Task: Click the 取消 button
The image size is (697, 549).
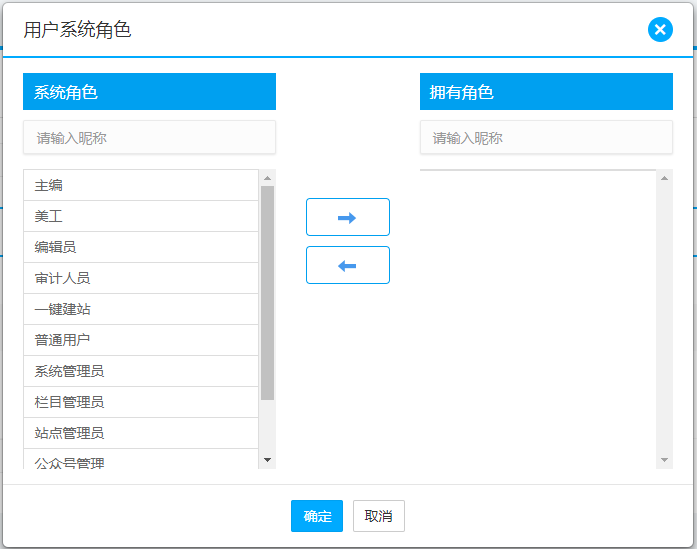Action: [378, 516]
